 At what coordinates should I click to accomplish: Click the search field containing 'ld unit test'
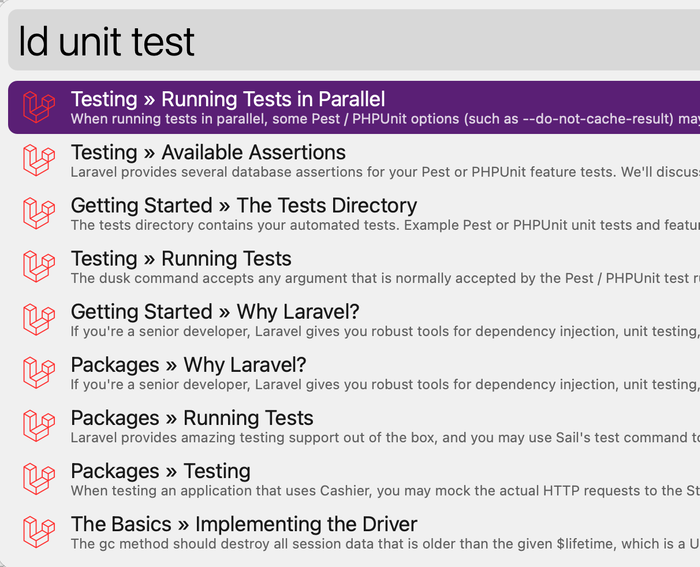click(x=354, y=40)
